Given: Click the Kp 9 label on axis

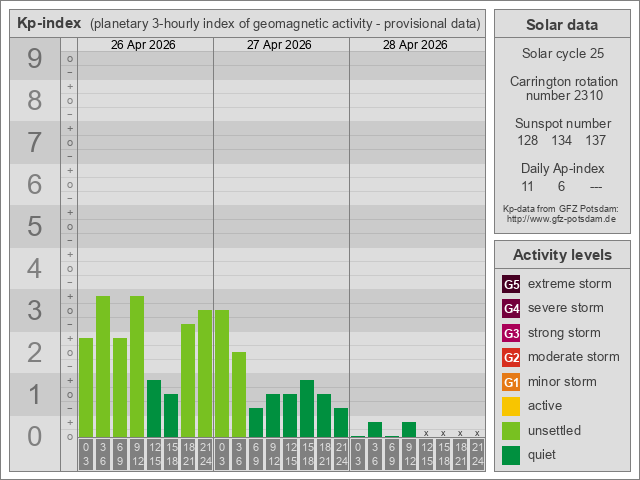Looking at the screenshot, I should click(35, 59).
